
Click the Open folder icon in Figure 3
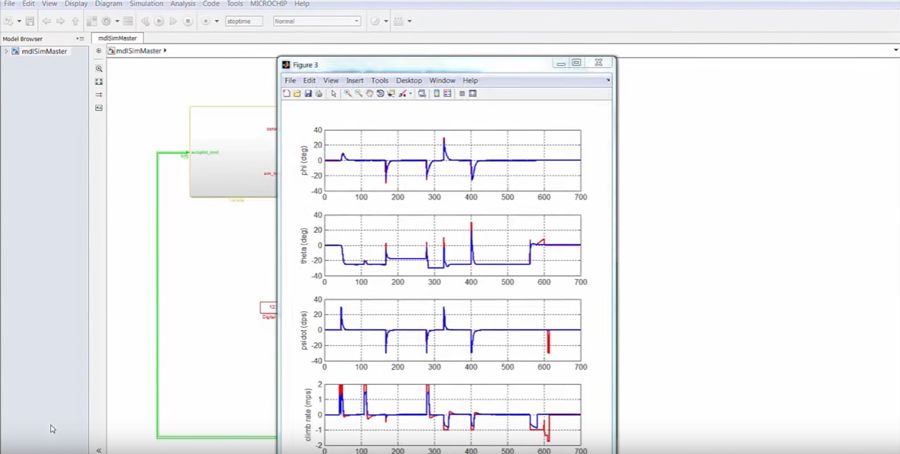tap(297, 93)
